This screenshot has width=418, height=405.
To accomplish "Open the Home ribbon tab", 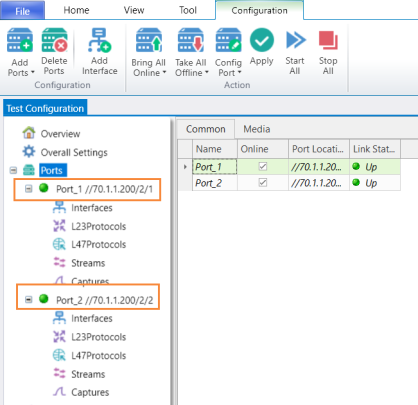I will coord(76,10).
